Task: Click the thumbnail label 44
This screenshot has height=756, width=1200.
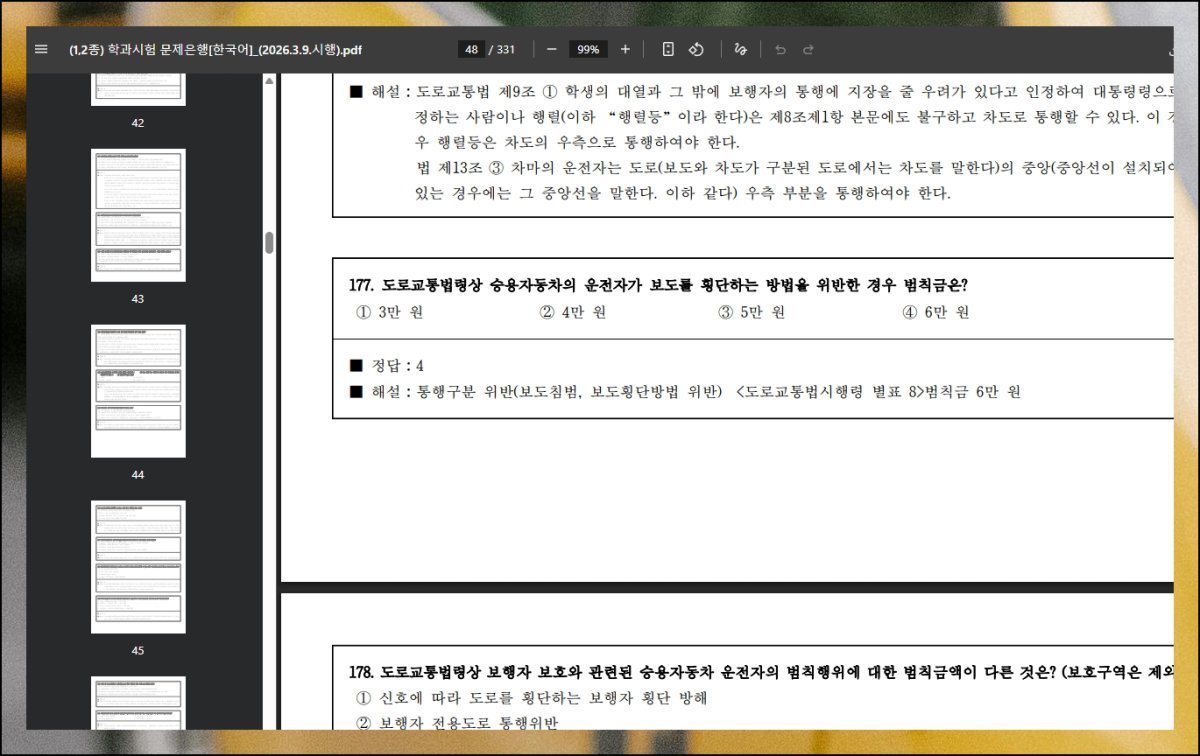Action: 138,475
